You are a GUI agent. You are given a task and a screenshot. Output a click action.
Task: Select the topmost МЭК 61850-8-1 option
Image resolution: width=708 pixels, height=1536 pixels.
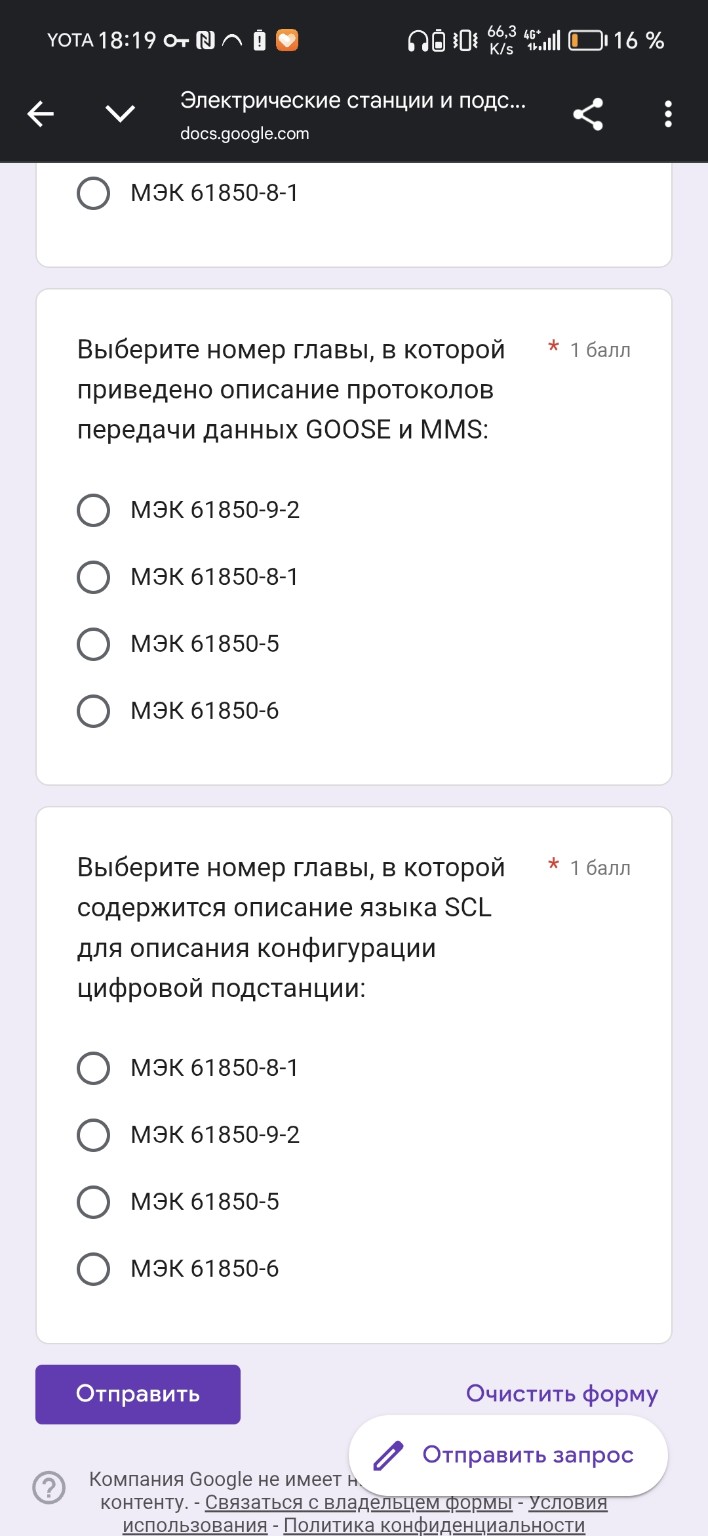(x=93, y=193)
